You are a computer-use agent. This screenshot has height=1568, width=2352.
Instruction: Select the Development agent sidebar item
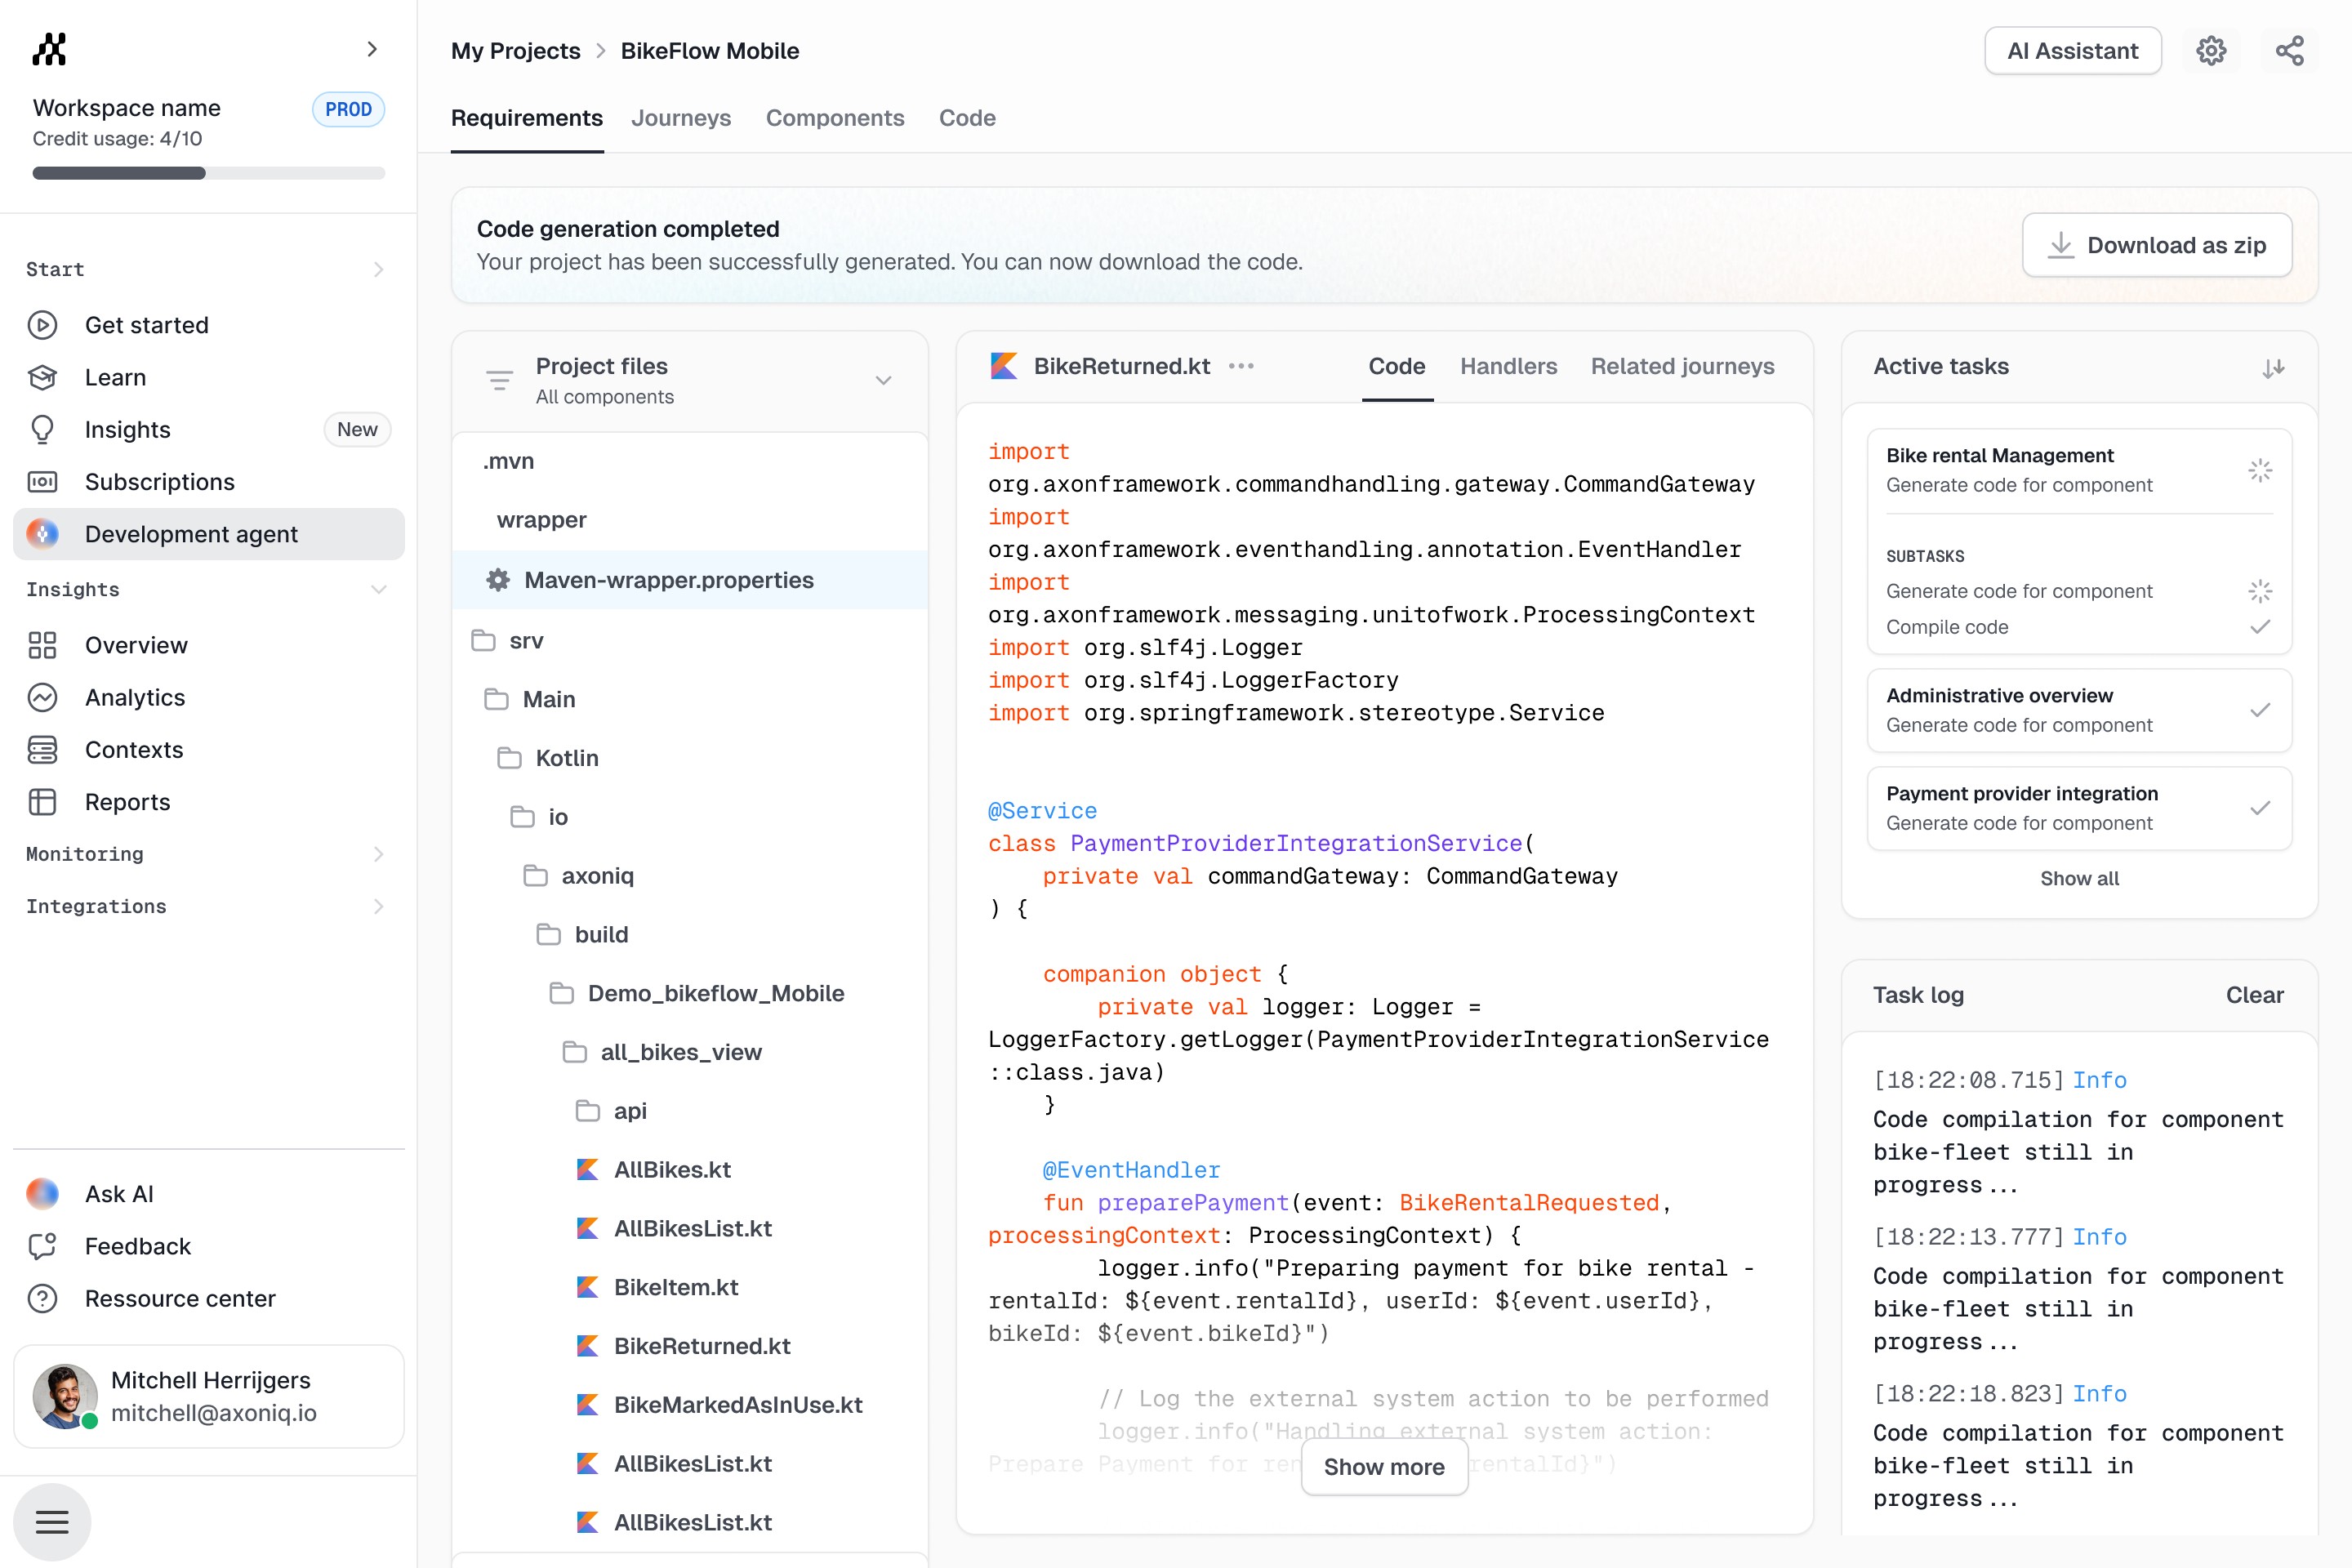(191, 534)
